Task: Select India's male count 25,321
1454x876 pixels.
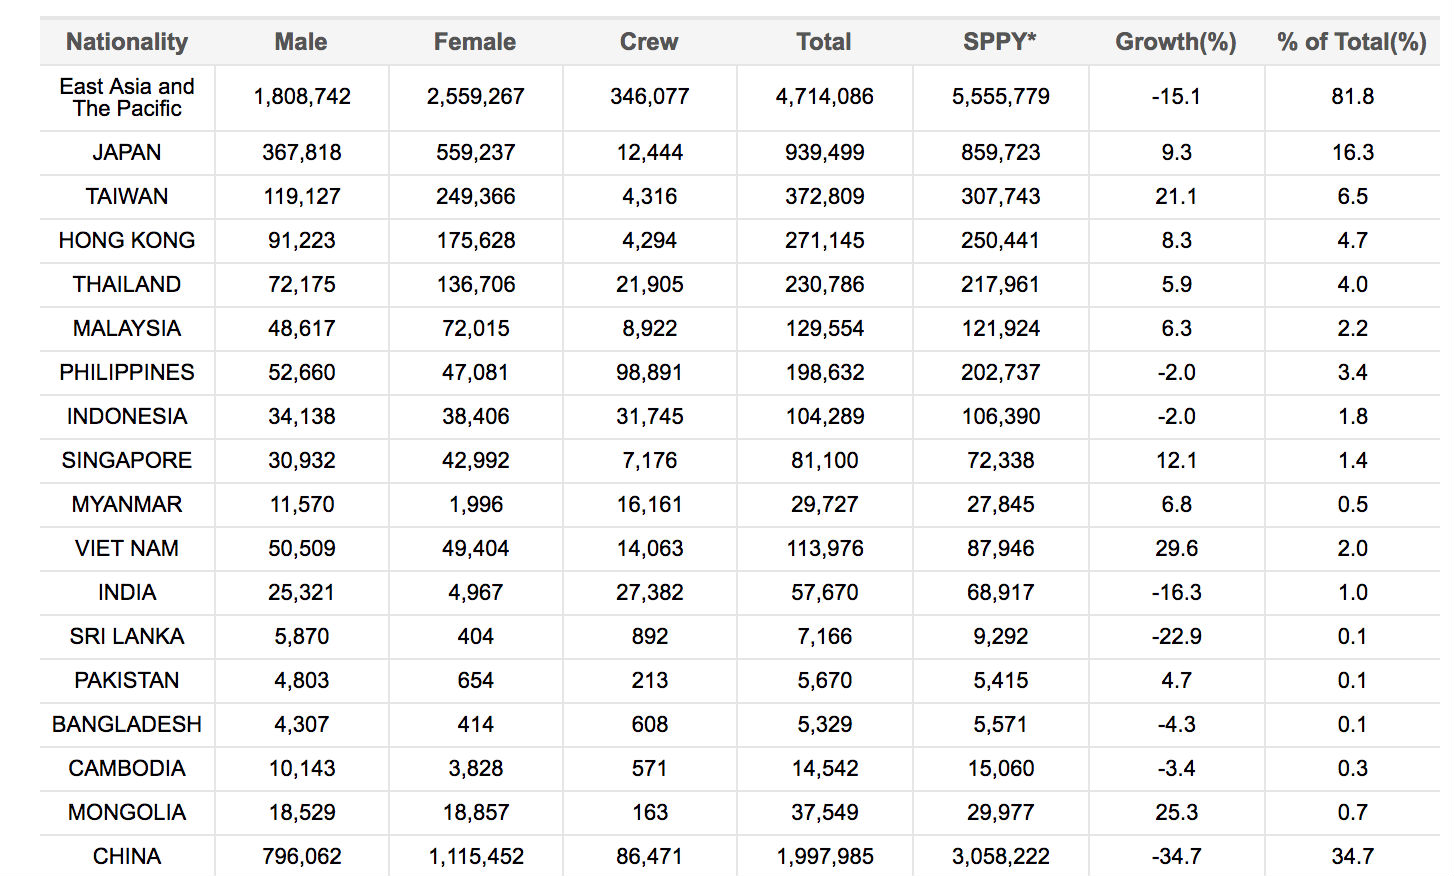Action: point(301,592)
